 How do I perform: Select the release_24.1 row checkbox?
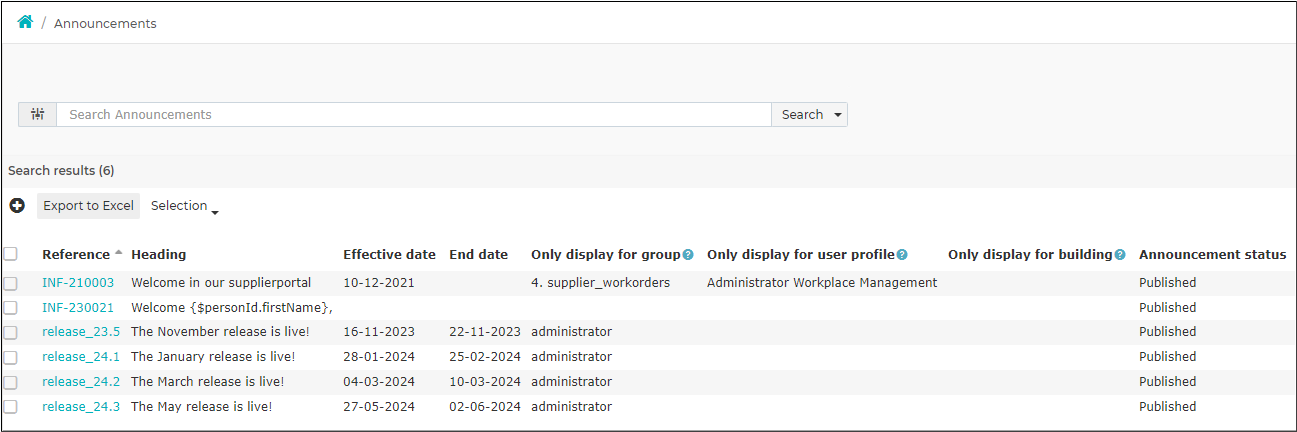[x=11, y=357]
